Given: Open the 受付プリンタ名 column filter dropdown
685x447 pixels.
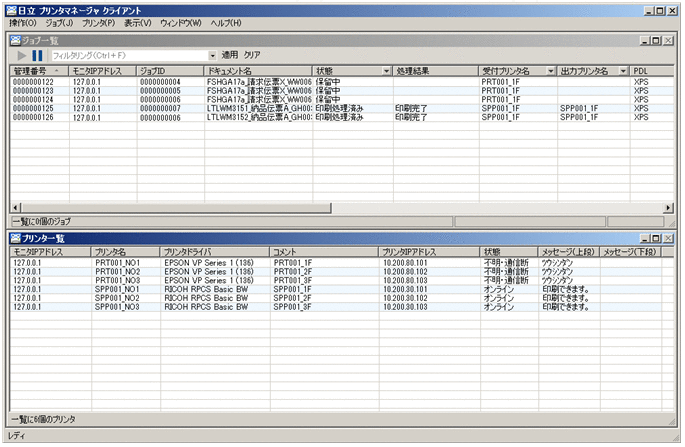Looking at the screenshot, I should click(551, 71).
